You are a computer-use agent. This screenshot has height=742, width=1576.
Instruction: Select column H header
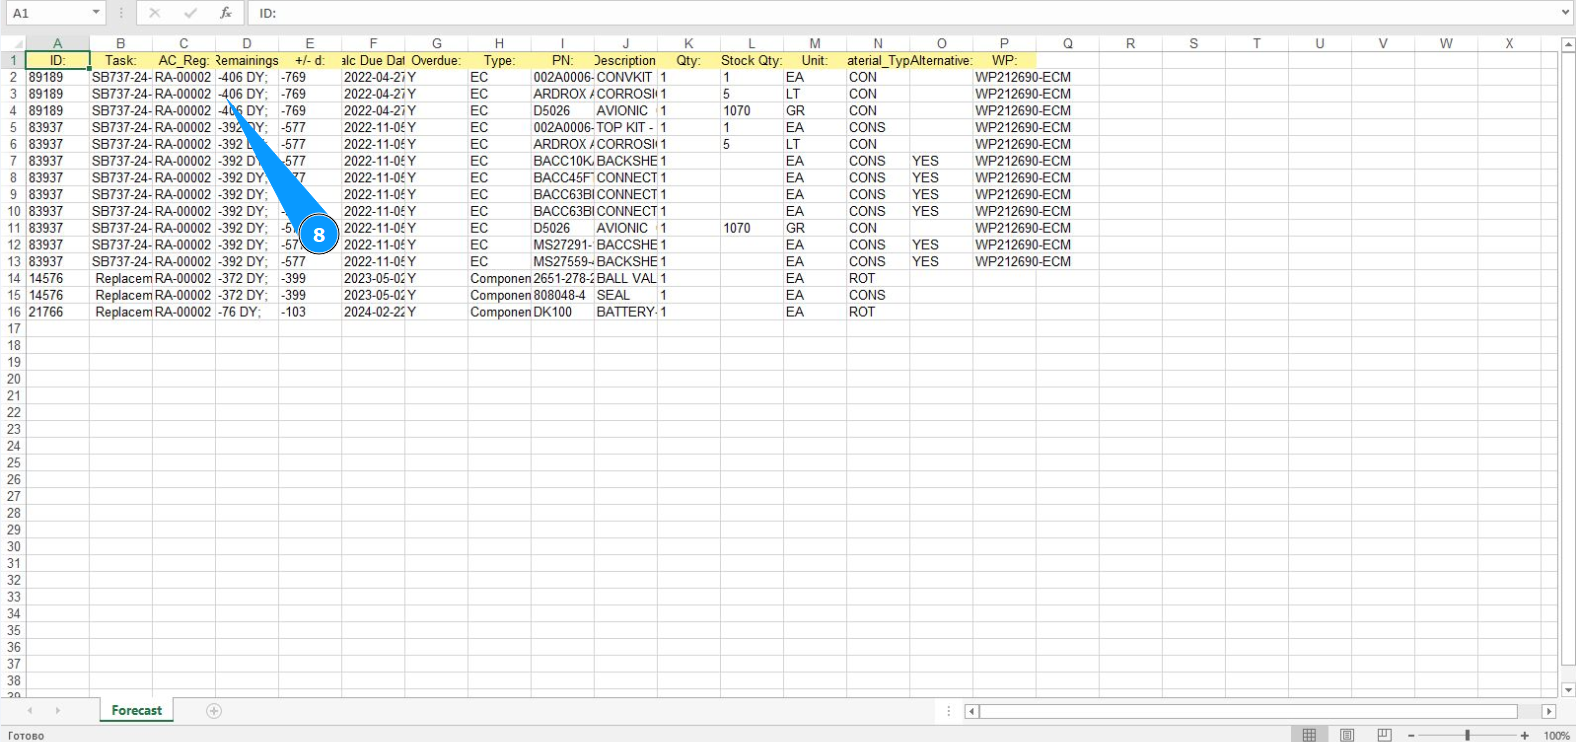click(x=499, y=44)
